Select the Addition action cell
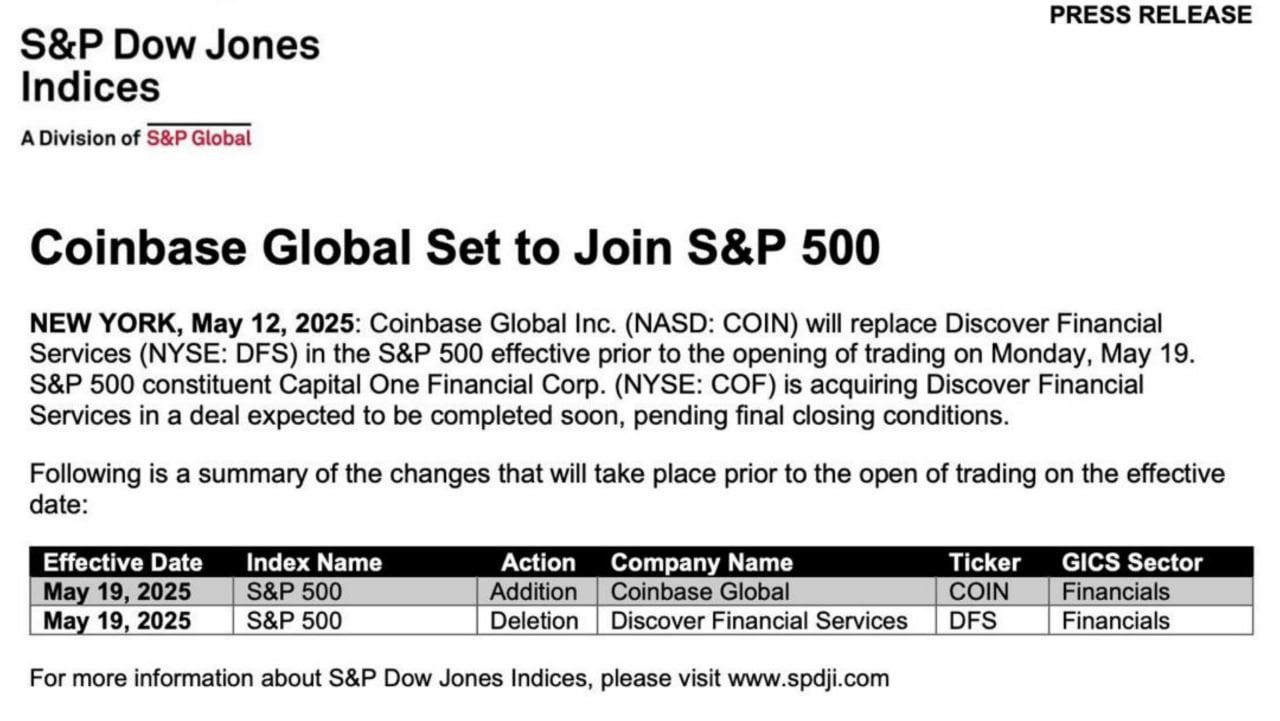The image size is (1280, 721). (533, 591)
